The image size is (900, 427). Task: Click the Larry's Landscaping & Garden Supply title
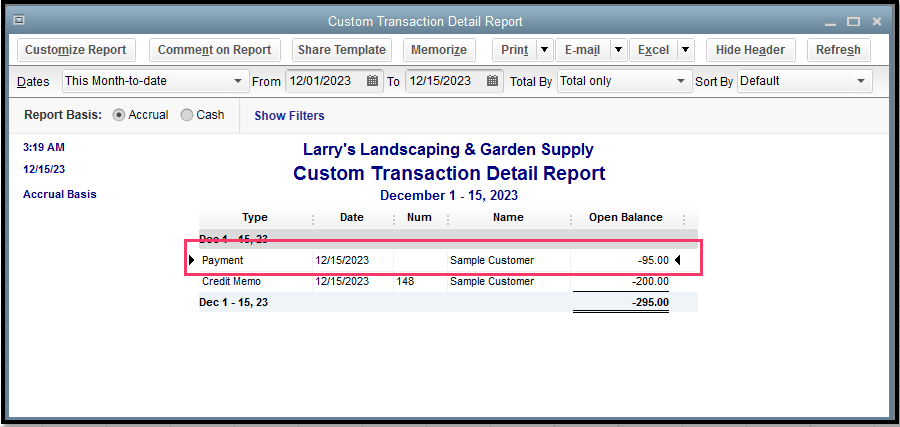pos(448,150)
